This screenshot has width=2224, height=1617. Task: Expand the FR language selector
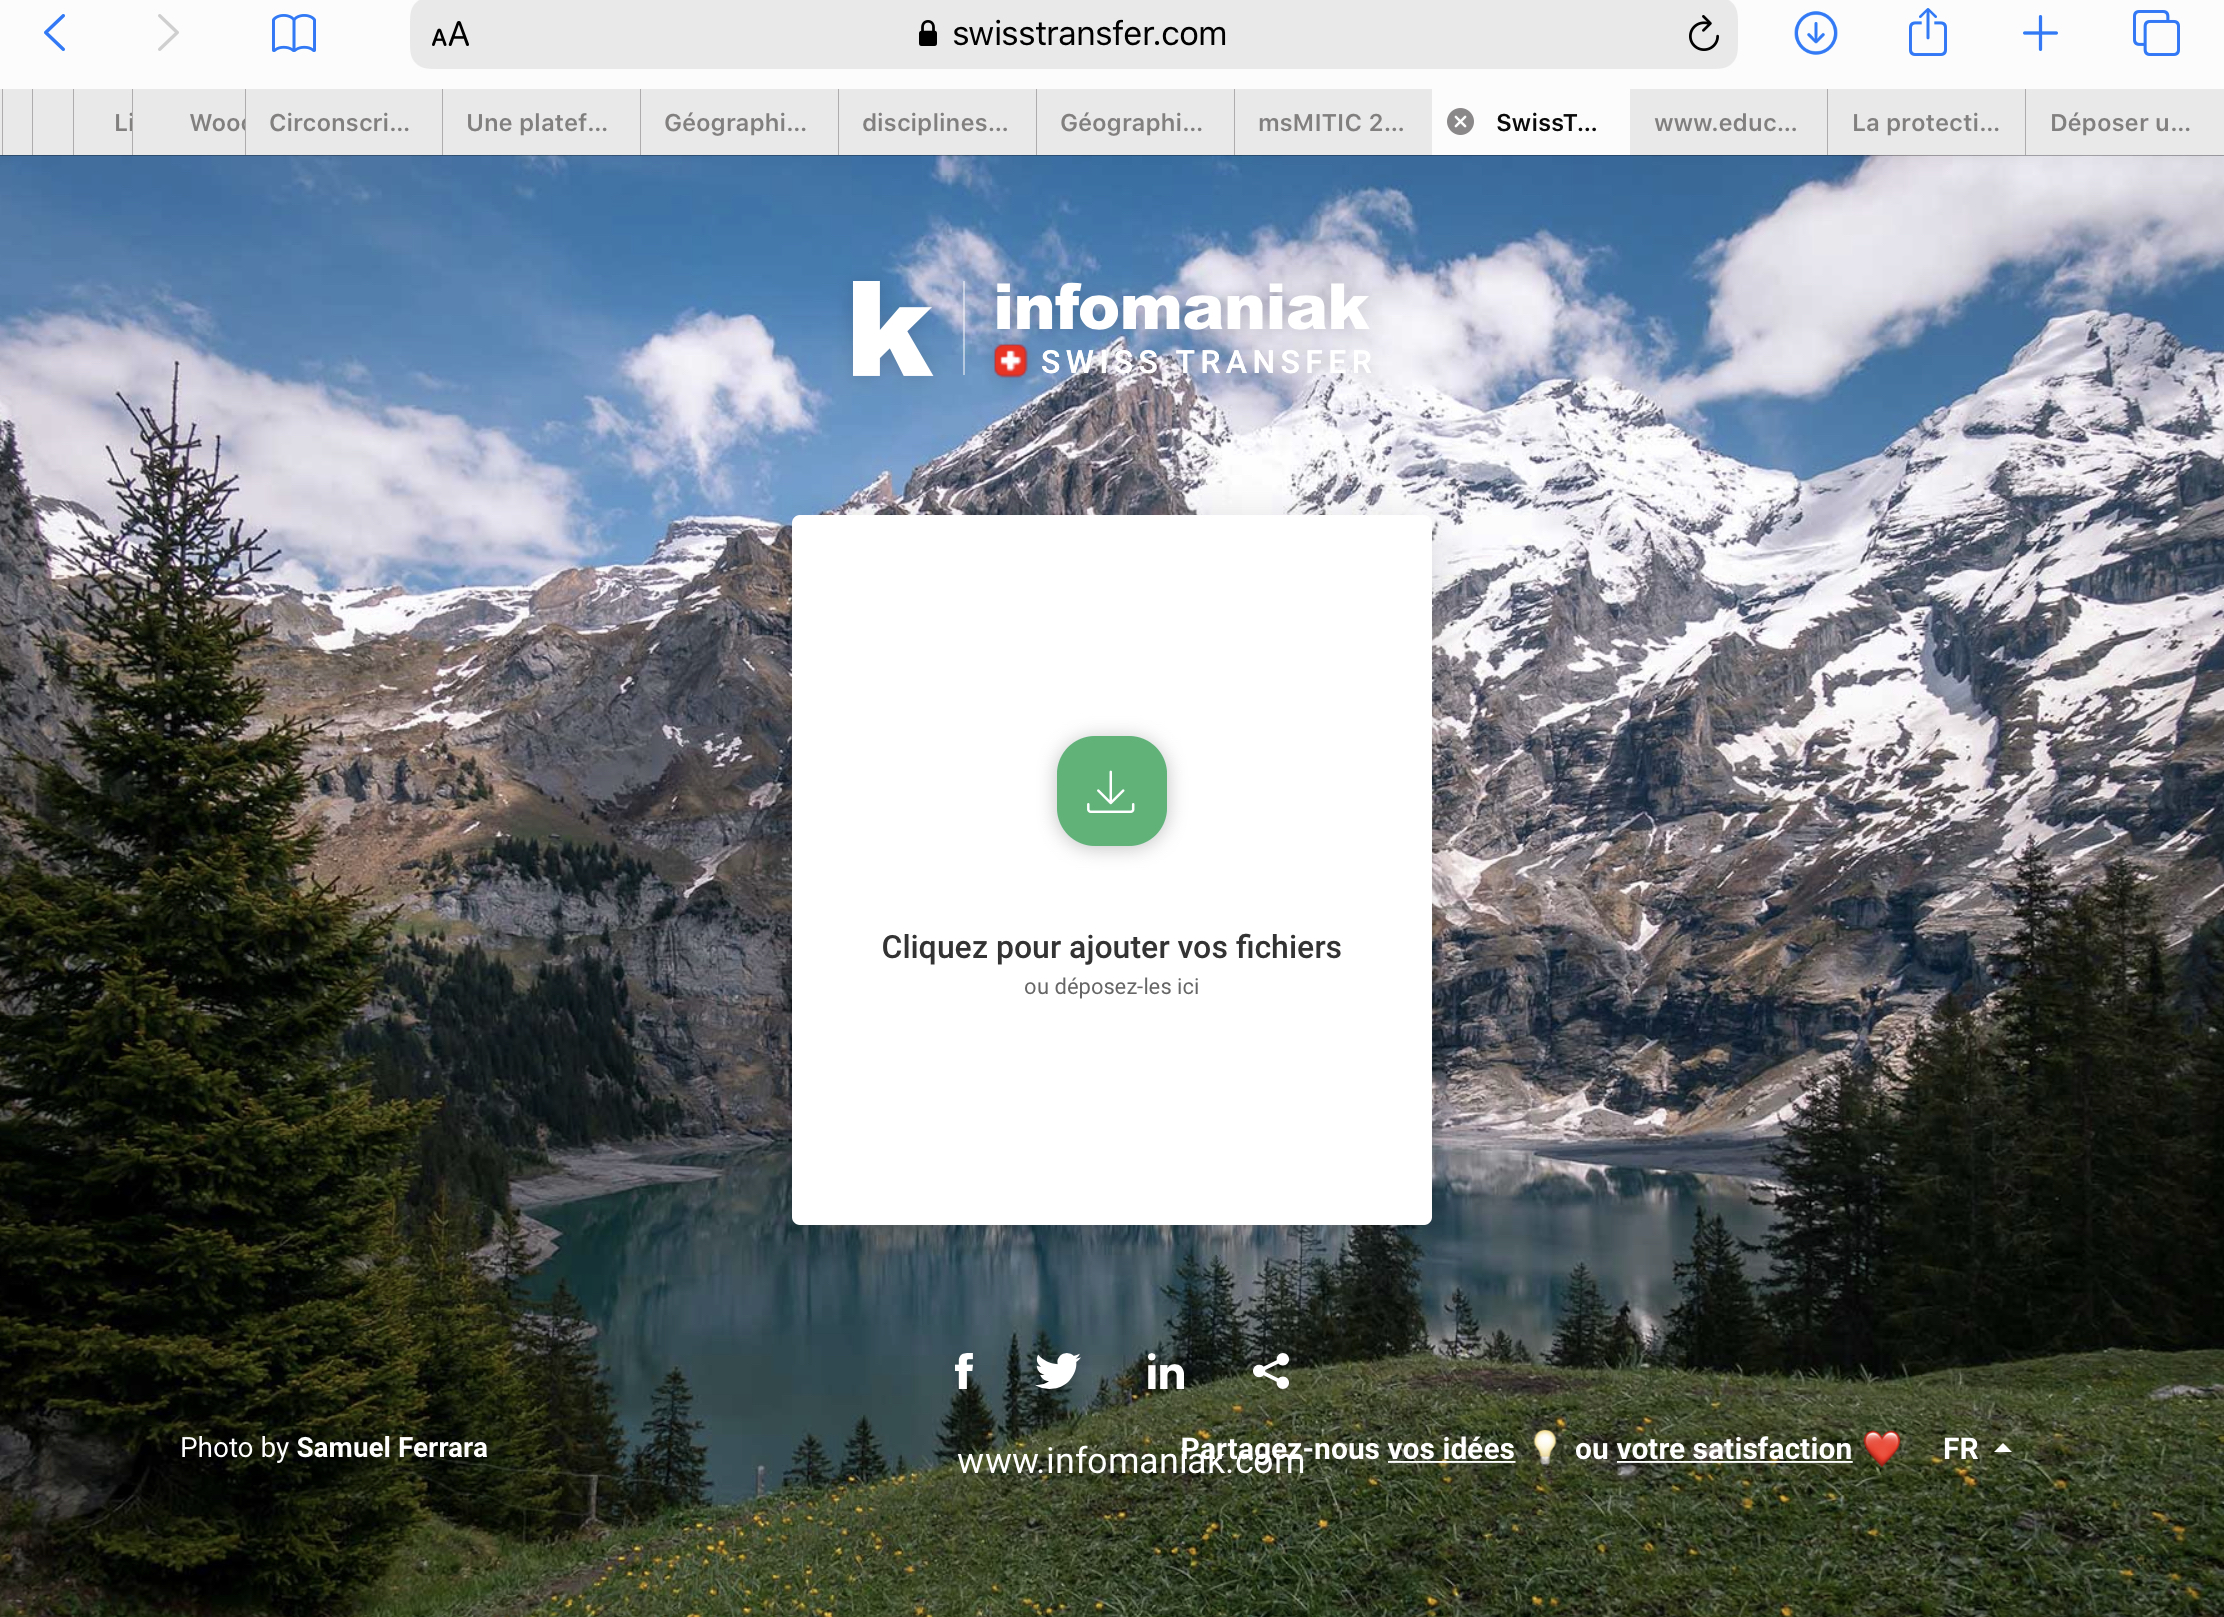click(1975, 1449)
